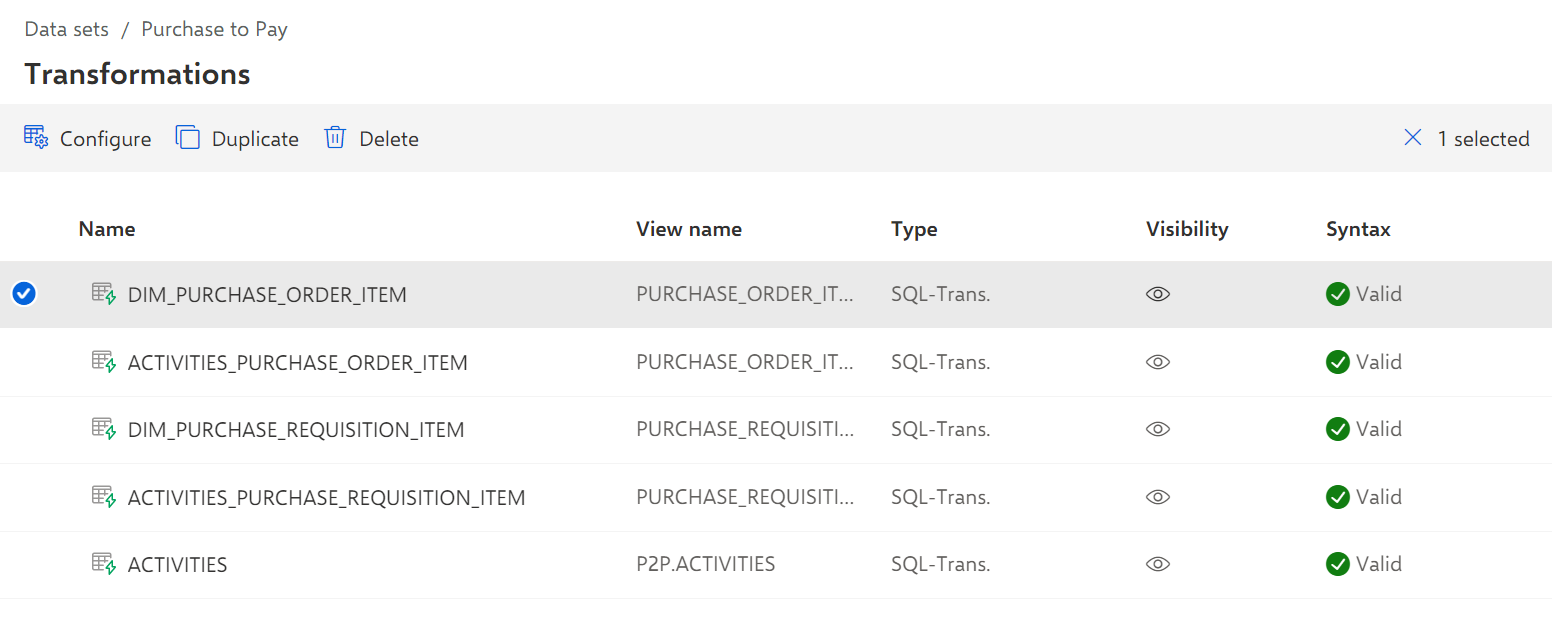
Task: Click transformation icon beside the ACTIVITIES row
Action: pos(104,564)
